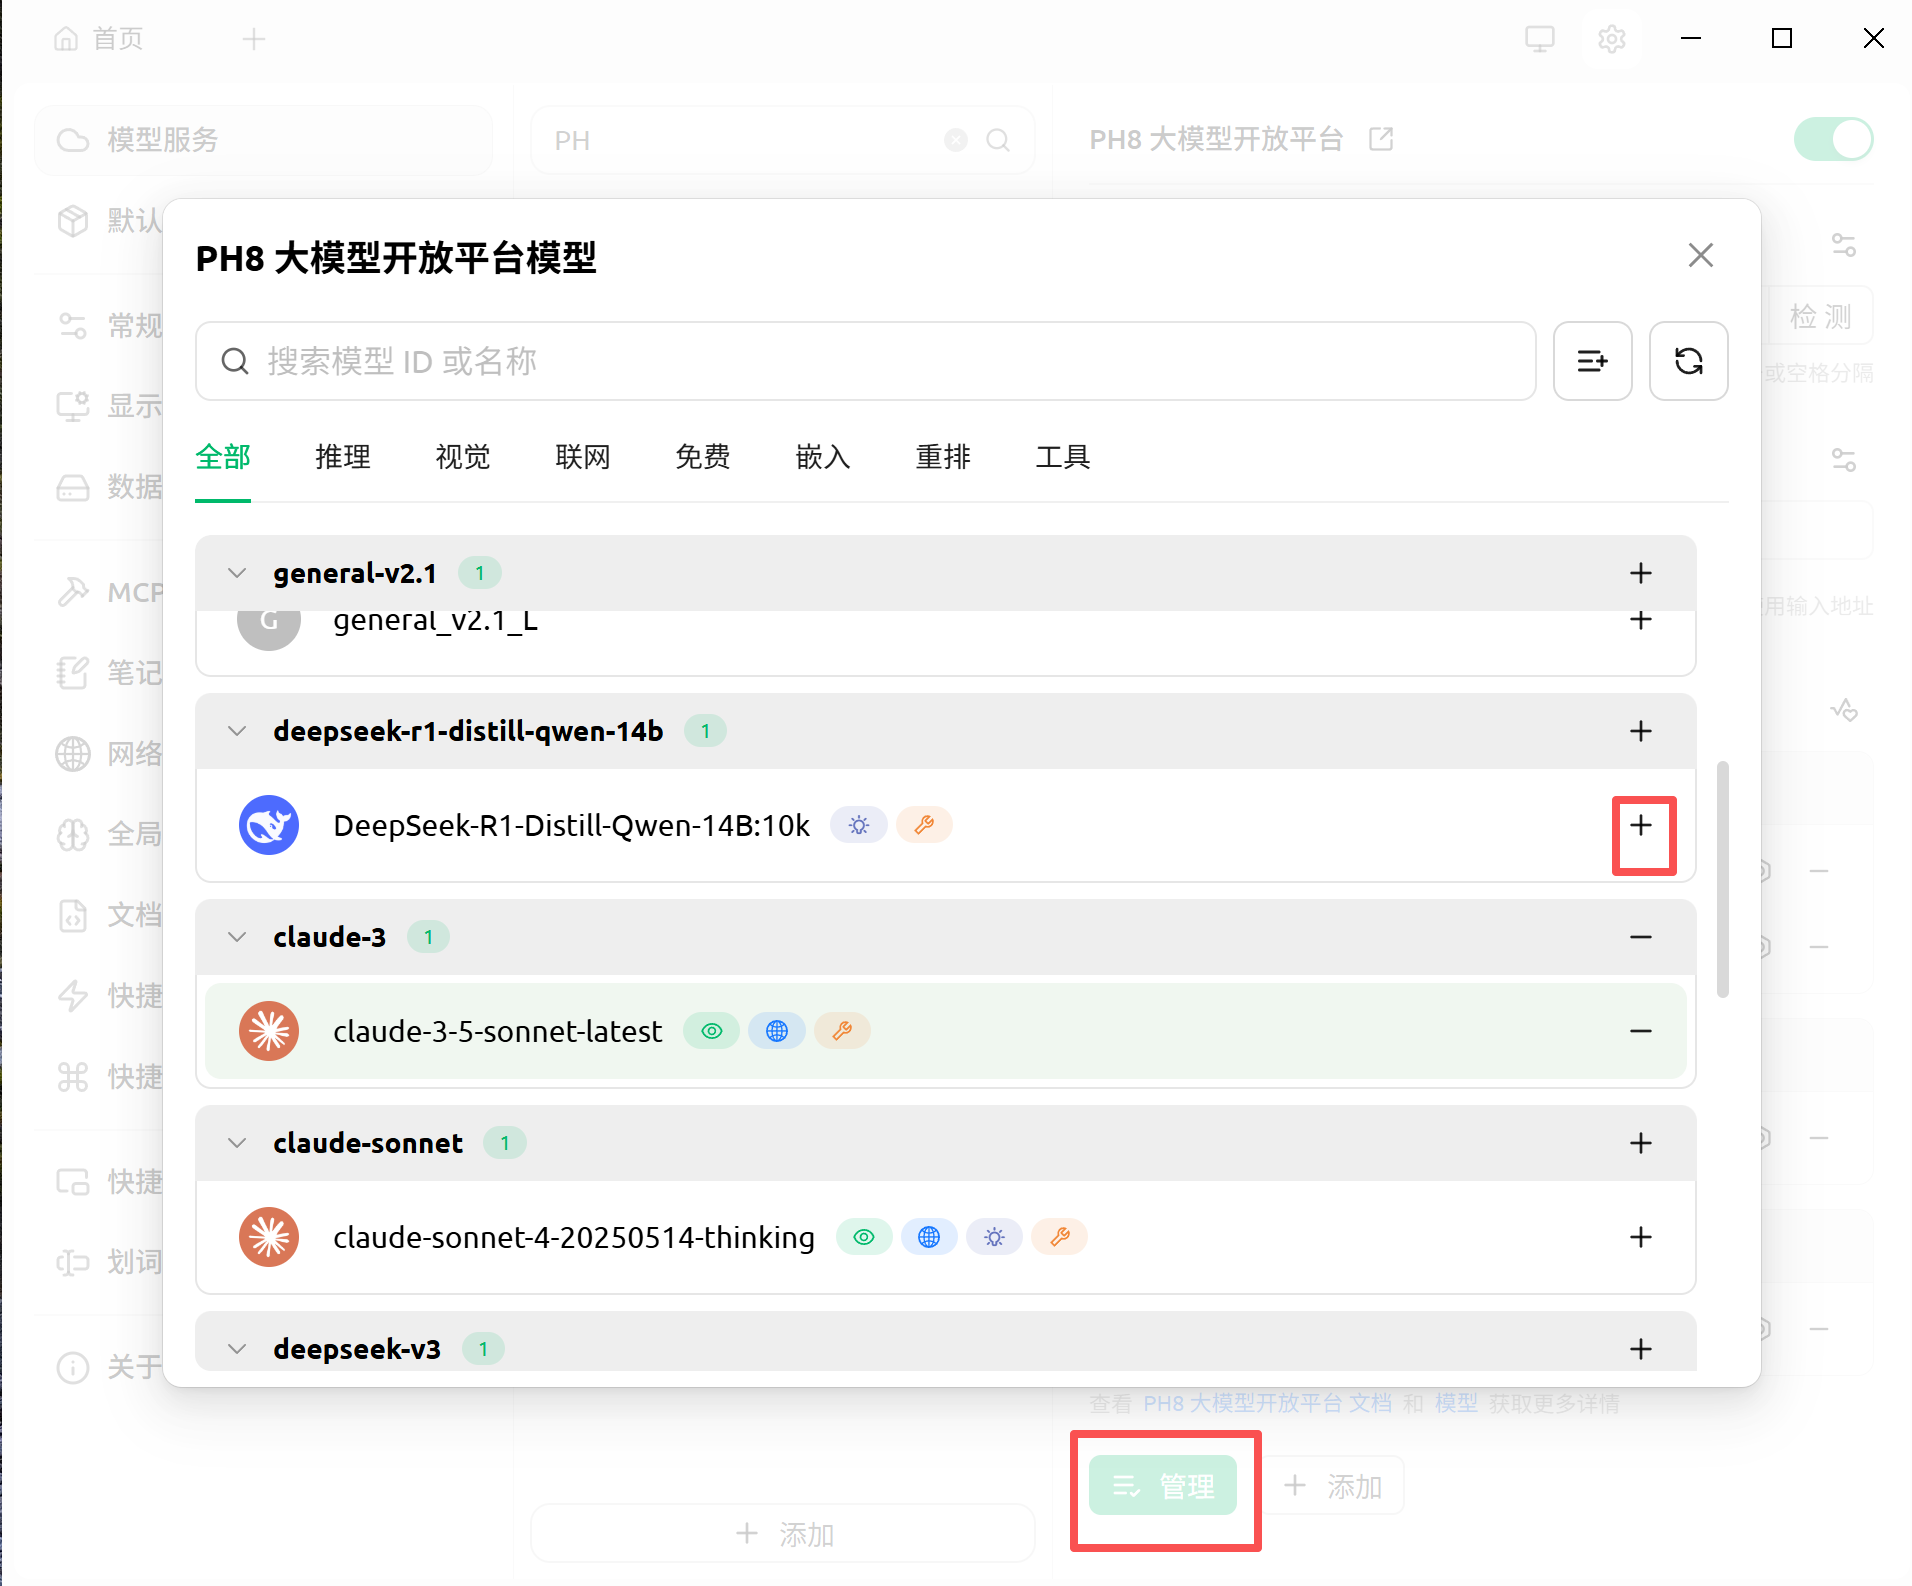Collapse the general-v2.1 group

(x=237, y=573)
